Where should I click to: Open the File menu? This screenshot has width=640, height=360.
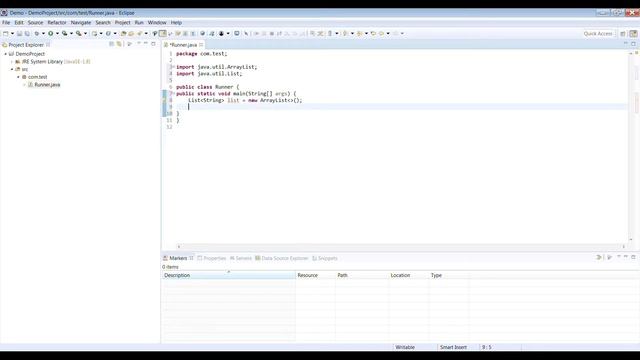6,22
